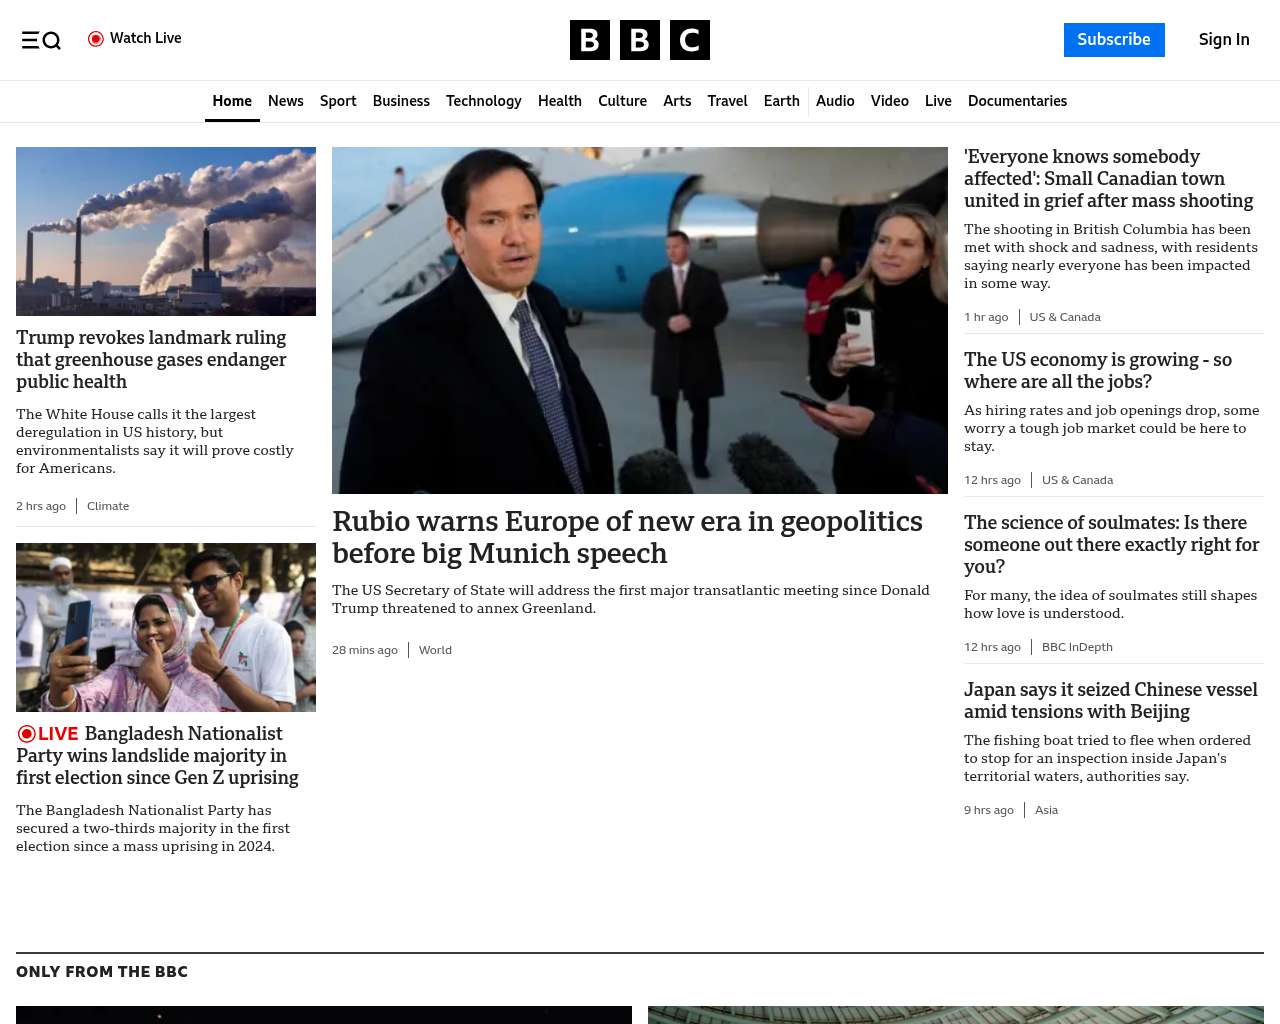Select Documentaries in navigation bar
The height and width of the screenshot is (1024, 1280).
pos(1017,101)
